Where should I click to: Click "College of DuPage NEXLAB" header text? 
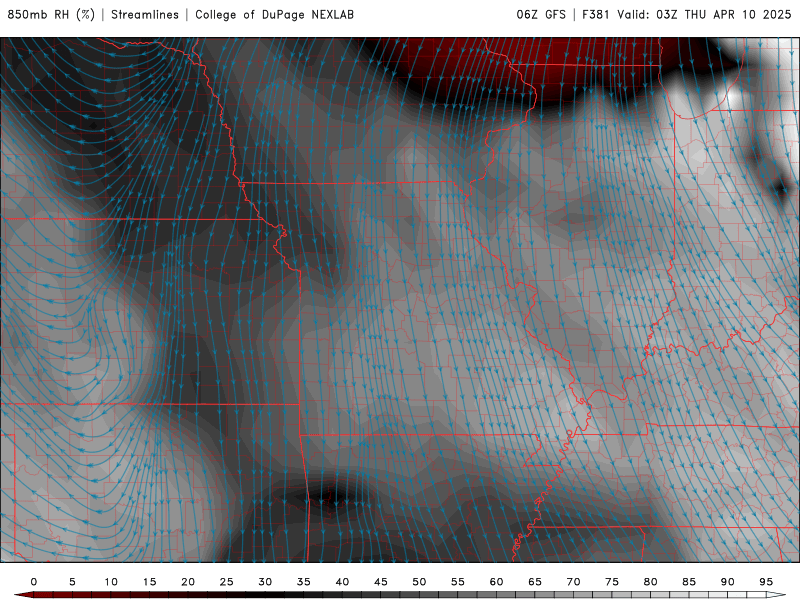274,15
